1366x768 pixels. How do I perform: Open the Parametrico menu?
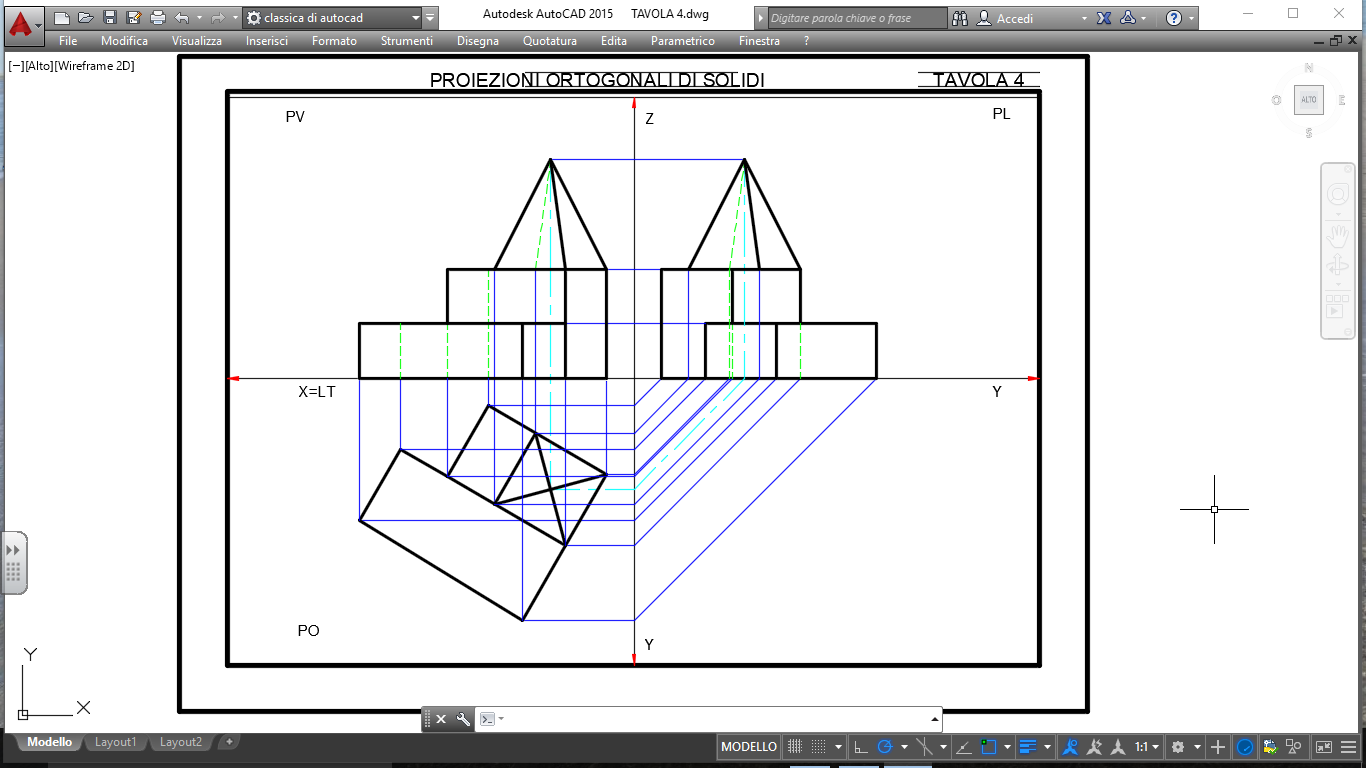pos(683,41)
